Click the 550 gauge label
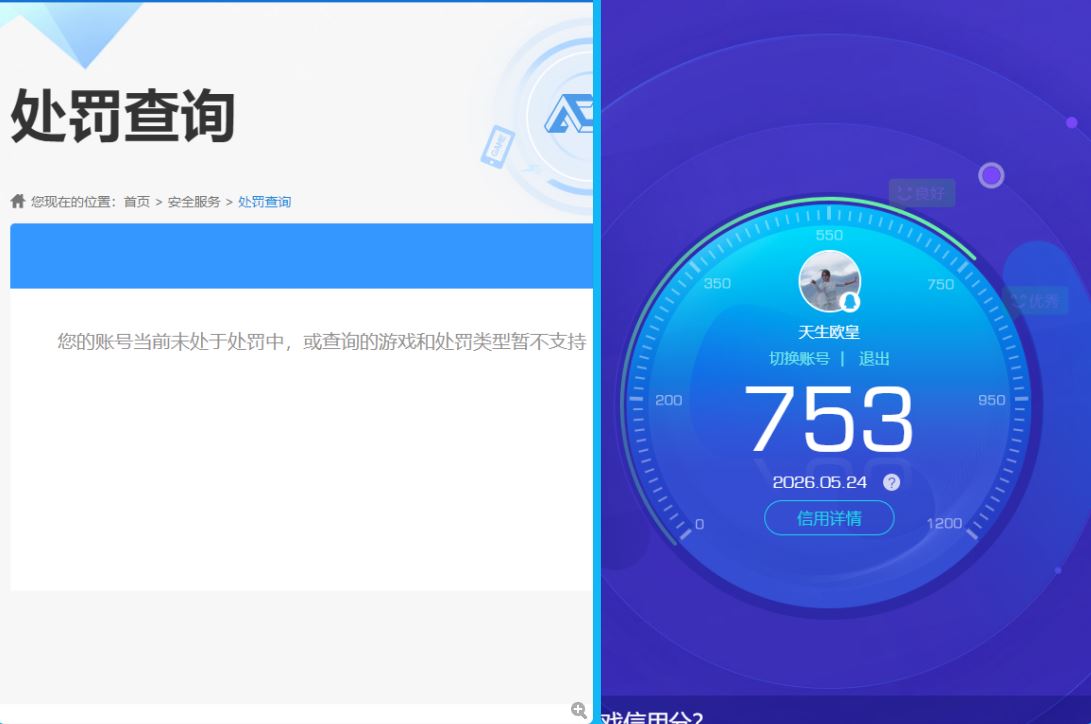Viewport: 1091px width, 724px height. (829, 235)
